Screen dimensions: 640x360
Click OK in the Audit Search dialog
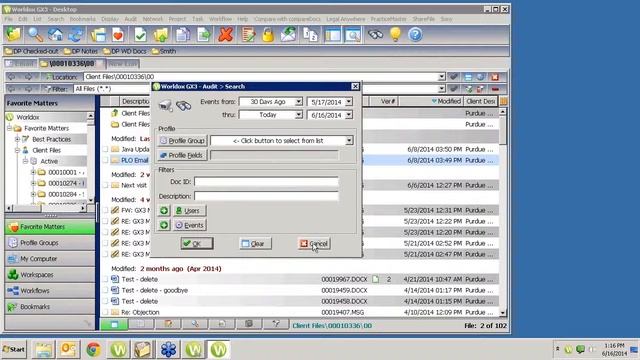pos(197,244)
